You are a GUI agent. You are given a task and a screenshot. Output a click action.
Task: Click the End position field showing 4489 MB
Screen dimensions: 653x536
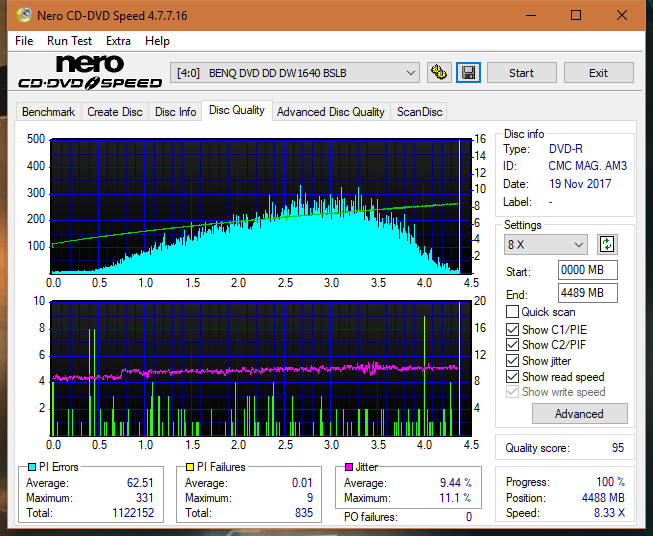click(x=587, y=293)
